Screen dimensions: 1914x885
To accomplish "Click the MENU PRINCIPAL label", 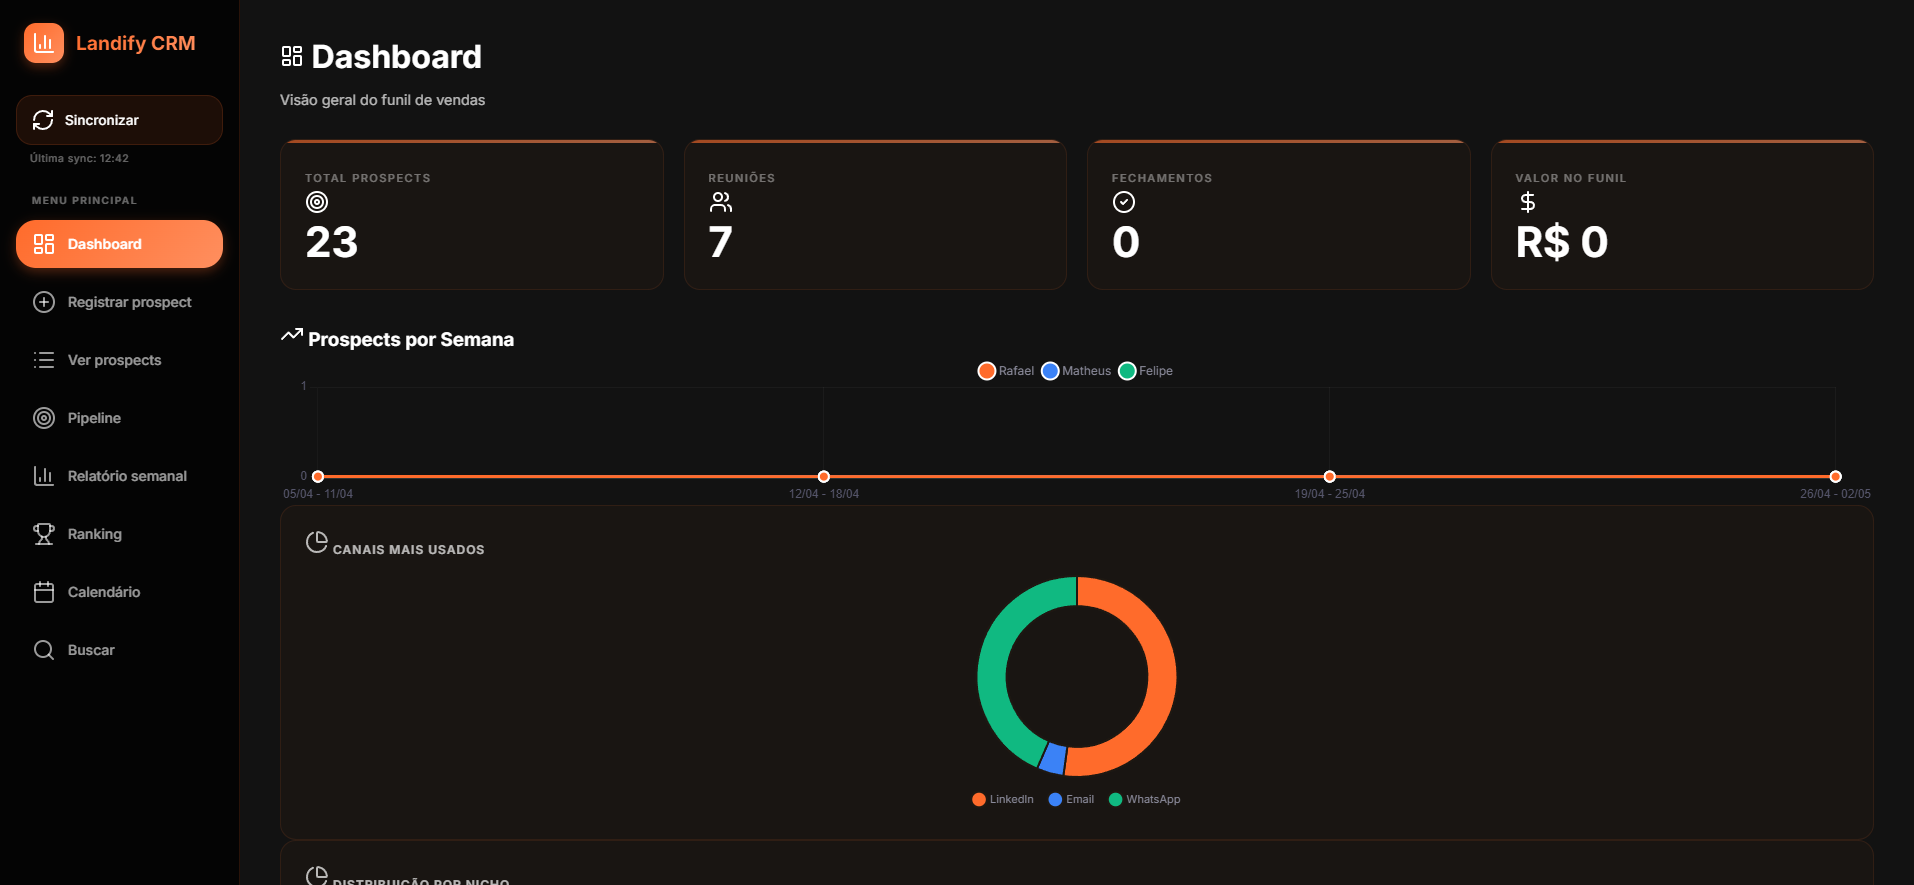I will [x=84, y=201].
